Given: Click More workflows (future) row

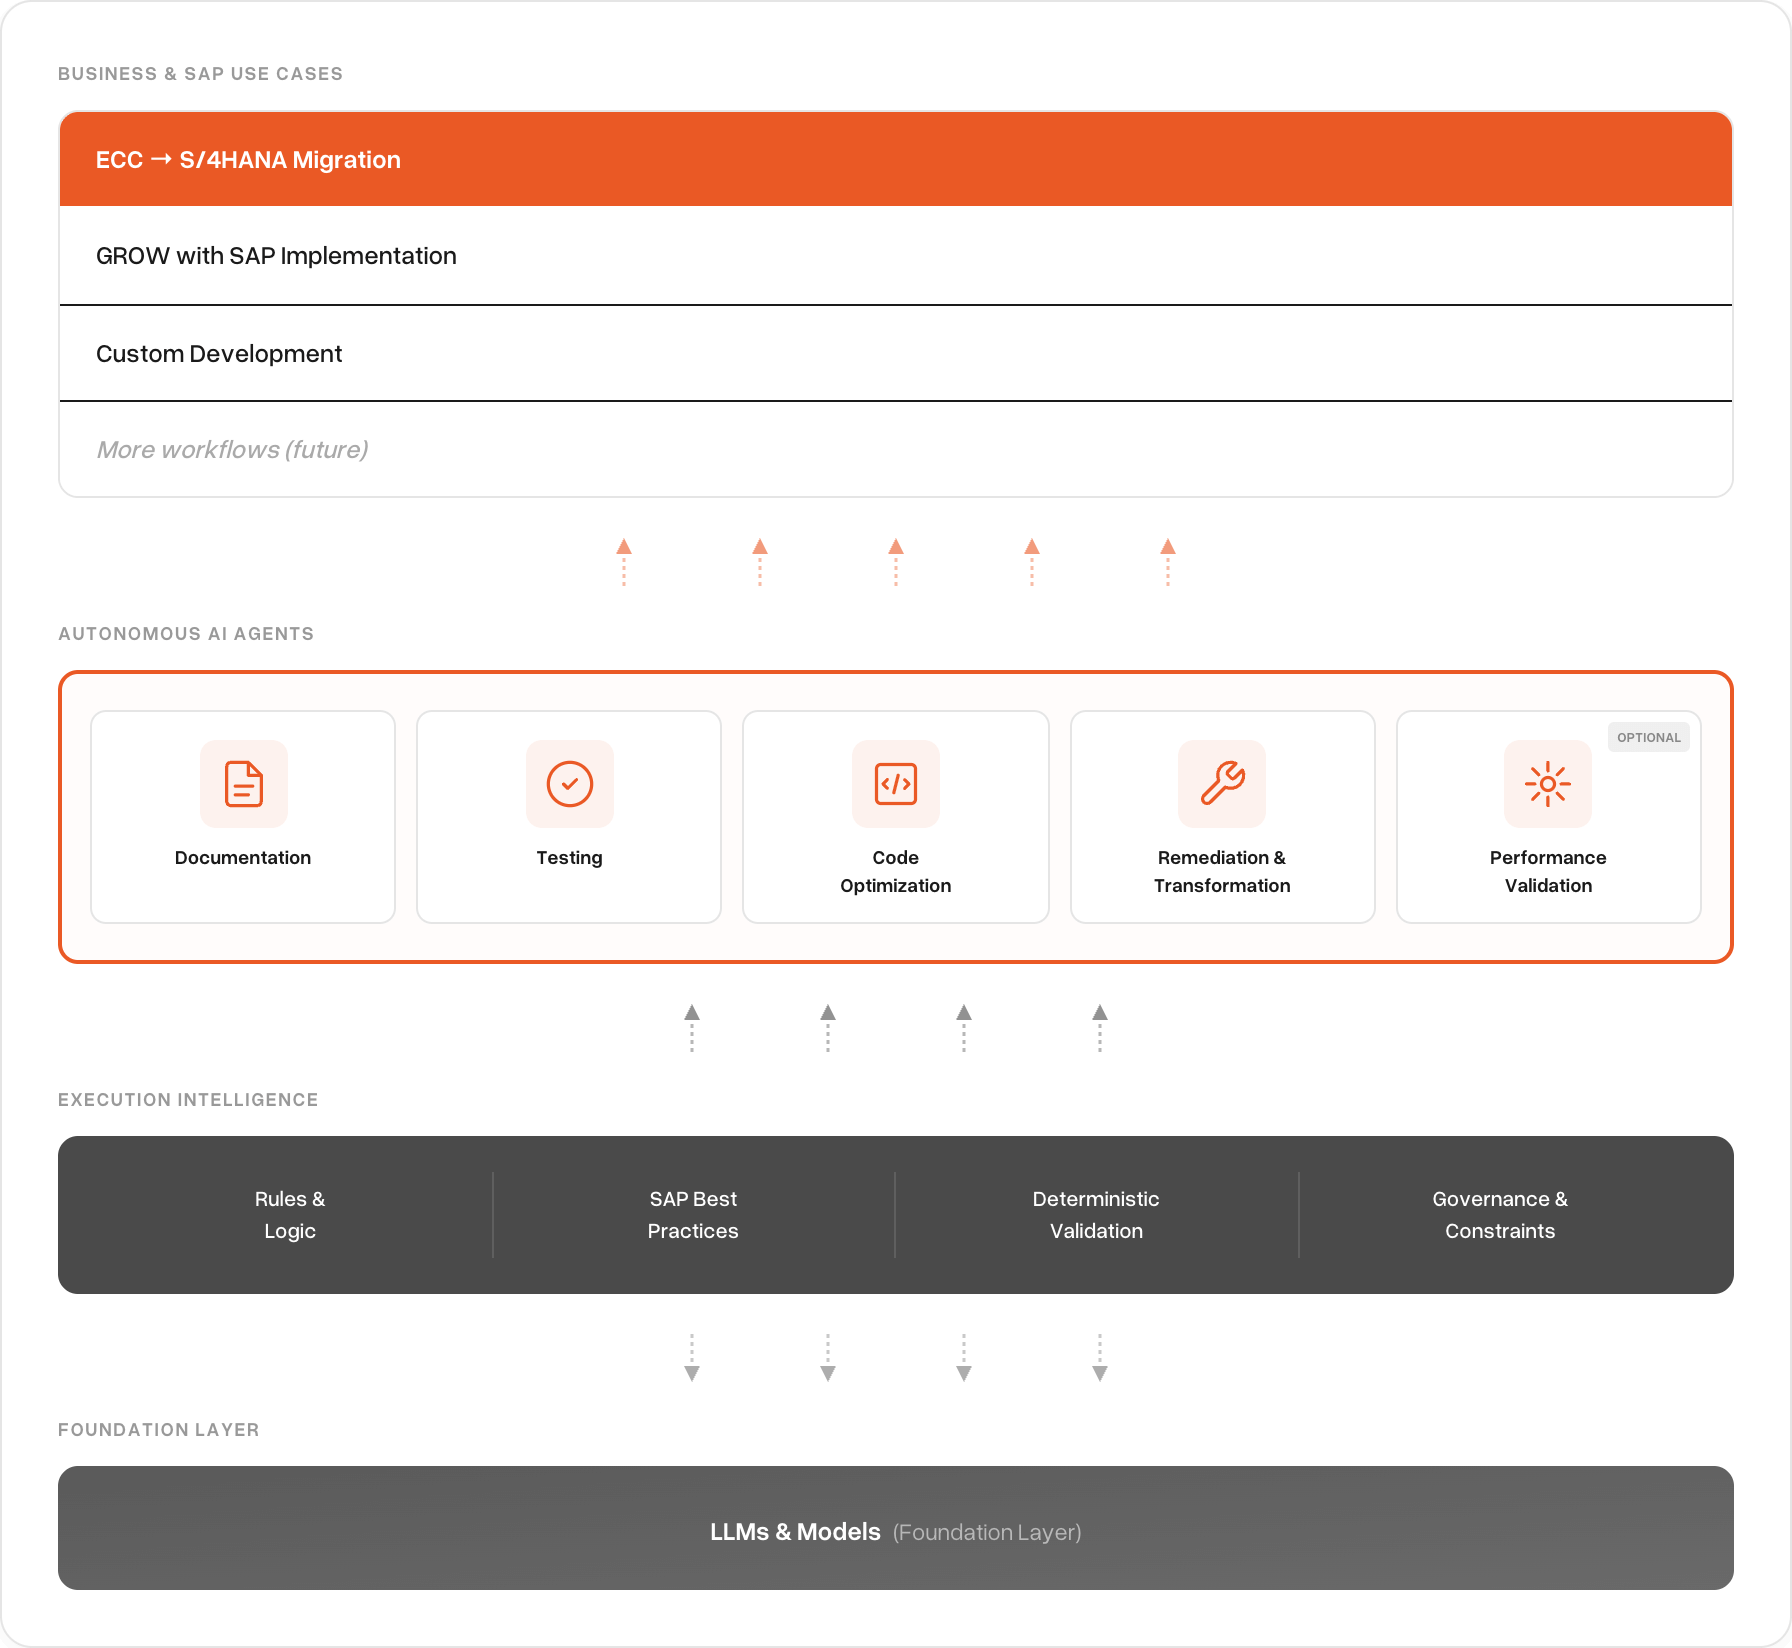Looking at the screenshot, I should click(x=232, y=450).
